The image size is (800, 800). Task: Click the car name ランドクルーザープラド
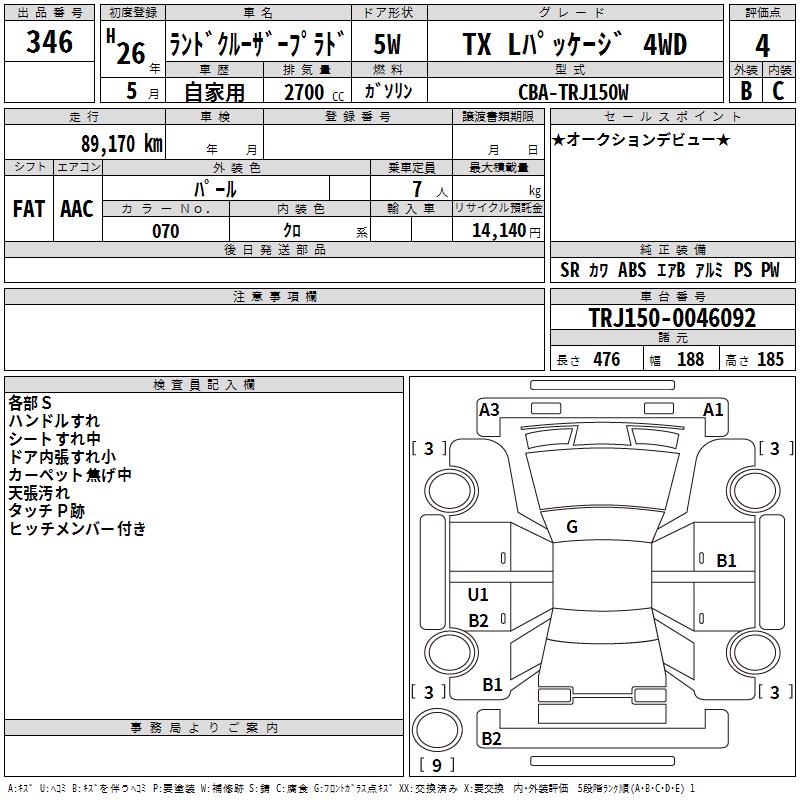tap(258, 42)
